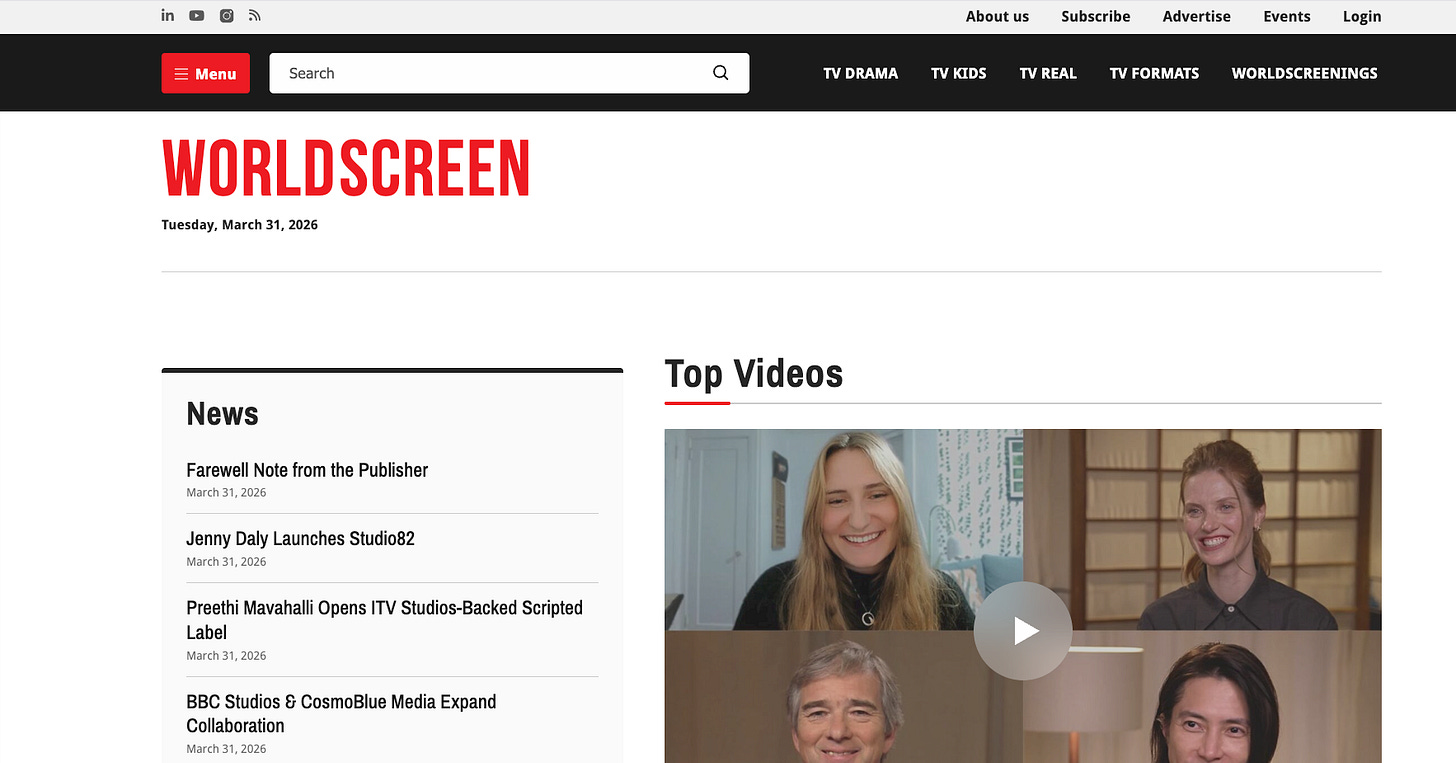Open Preethi Mavahalli ITV Studios-Backed article

tap(385, 620)
